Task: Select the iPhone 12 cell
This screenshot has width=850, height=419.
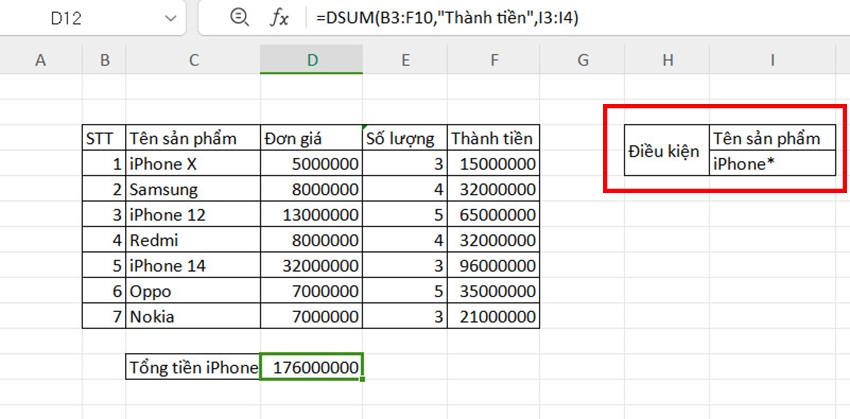Action: point(193,215)
